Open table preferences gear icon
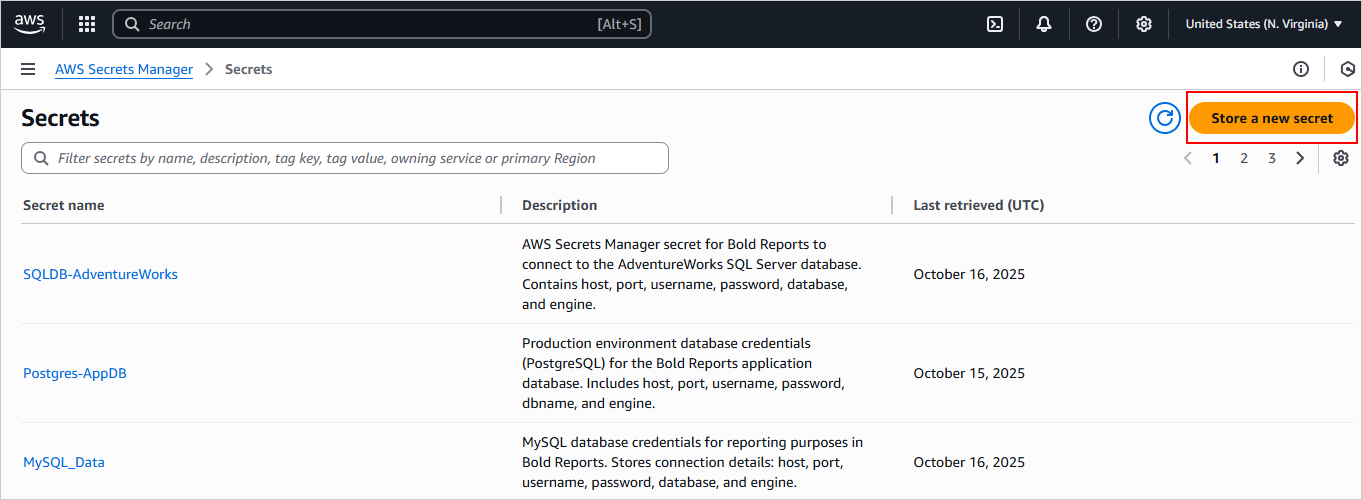Viewport: 1362px width, 500px height. coord(1341,158)
